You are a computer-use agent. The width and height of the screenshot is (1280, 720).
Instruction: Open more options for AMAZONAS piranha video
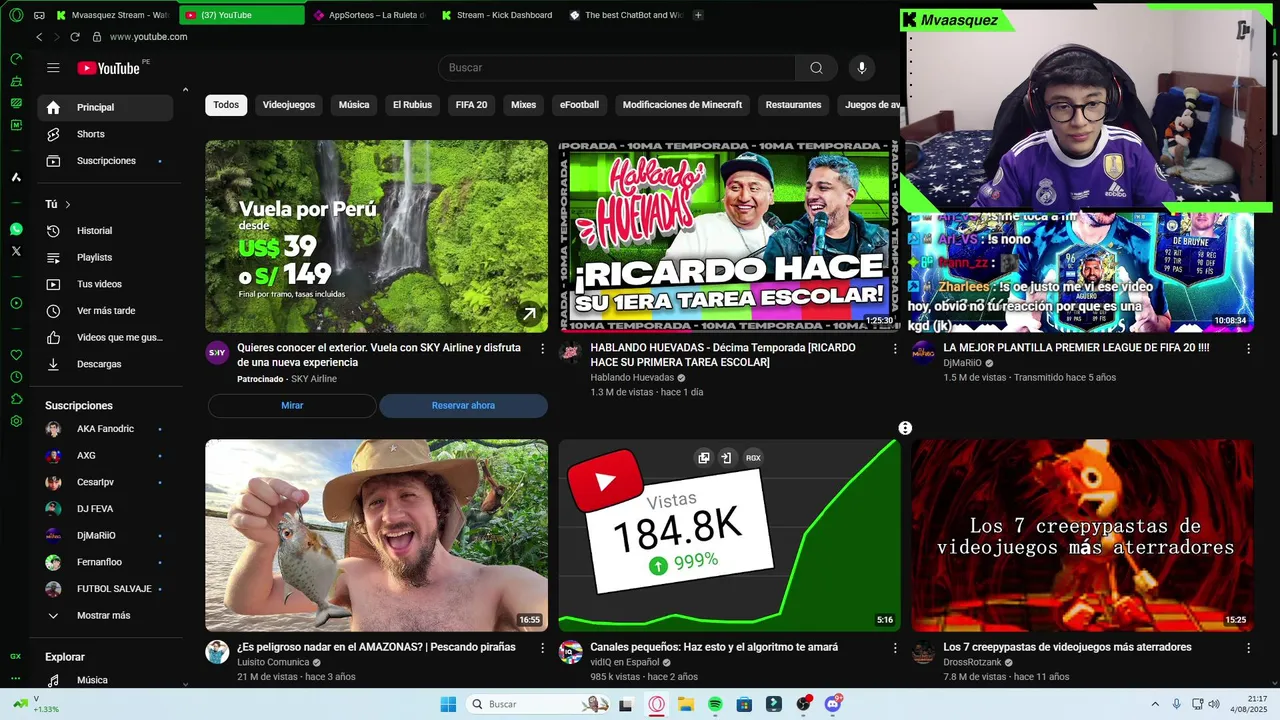coord(542,648)
